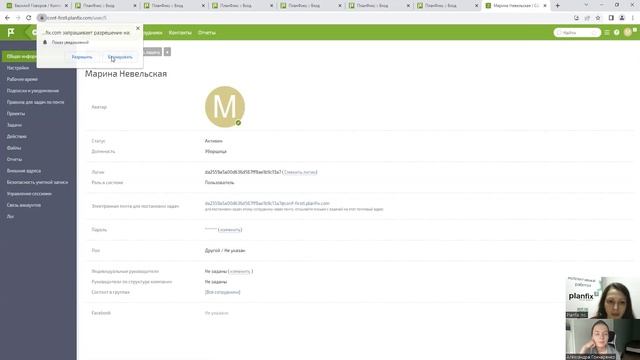Open Правила для задач по почте
Screen dimensions: 640x360
point(36,102)
